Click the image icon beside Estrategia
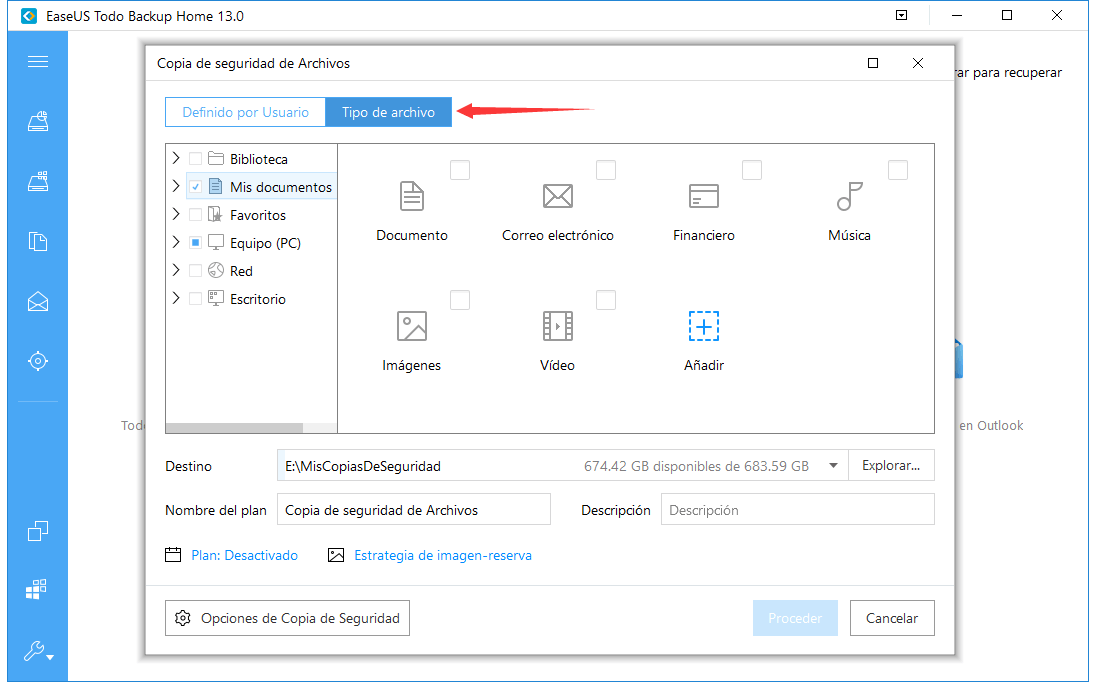1096x689 pixels. 336,555
